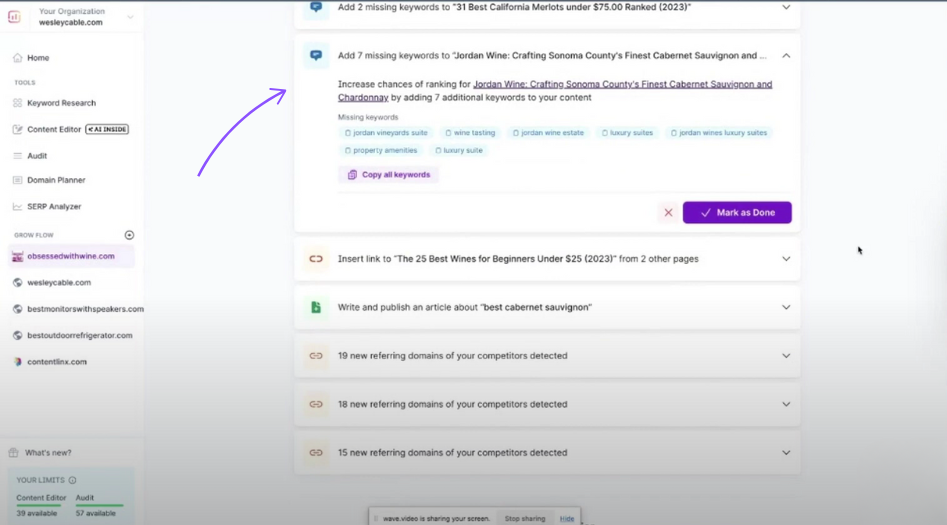This screenshot has width=947, height=525.
Task: Open What's new panel
Action: click(48, 453)
